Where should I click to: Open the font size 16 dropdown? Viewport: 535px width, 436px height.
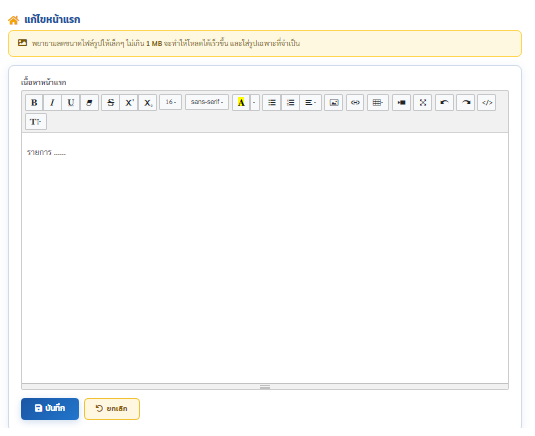[171, 102]
